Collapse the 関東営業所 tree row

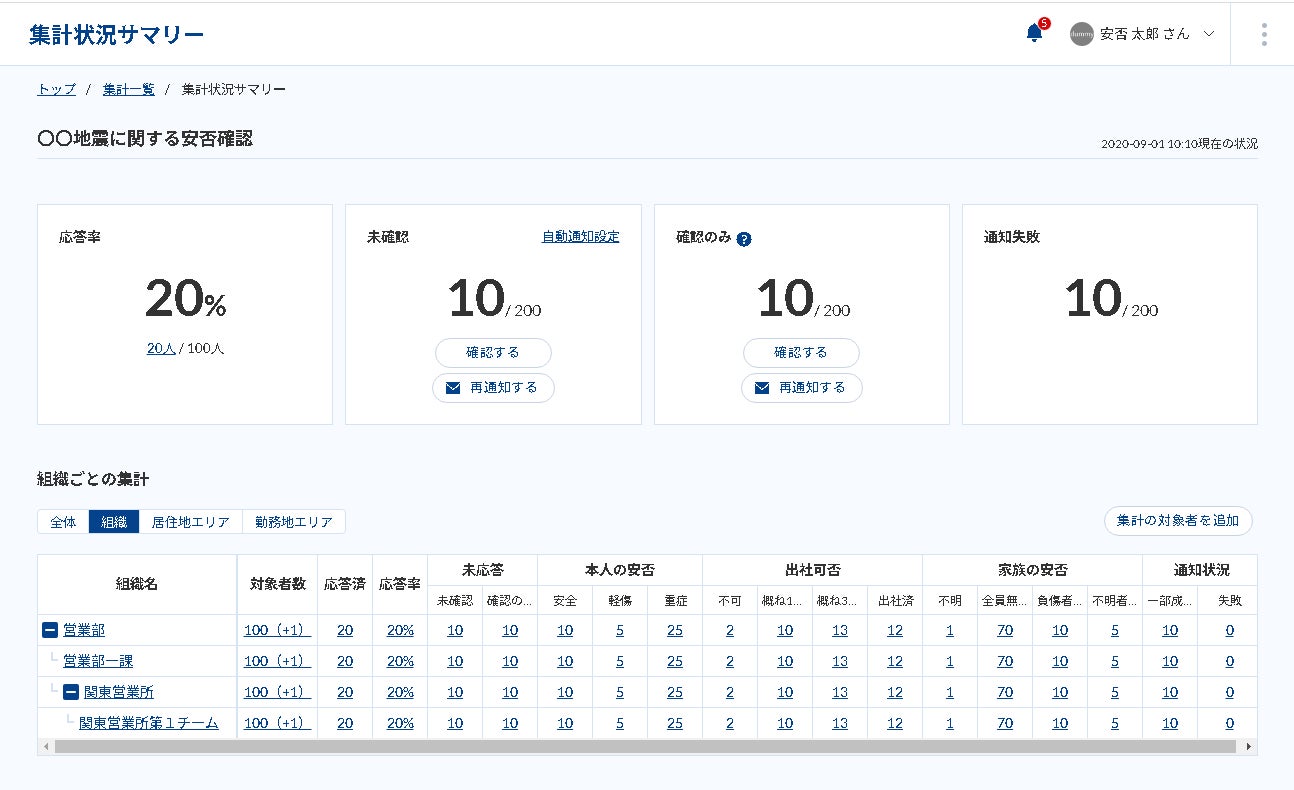click(71, 692)
